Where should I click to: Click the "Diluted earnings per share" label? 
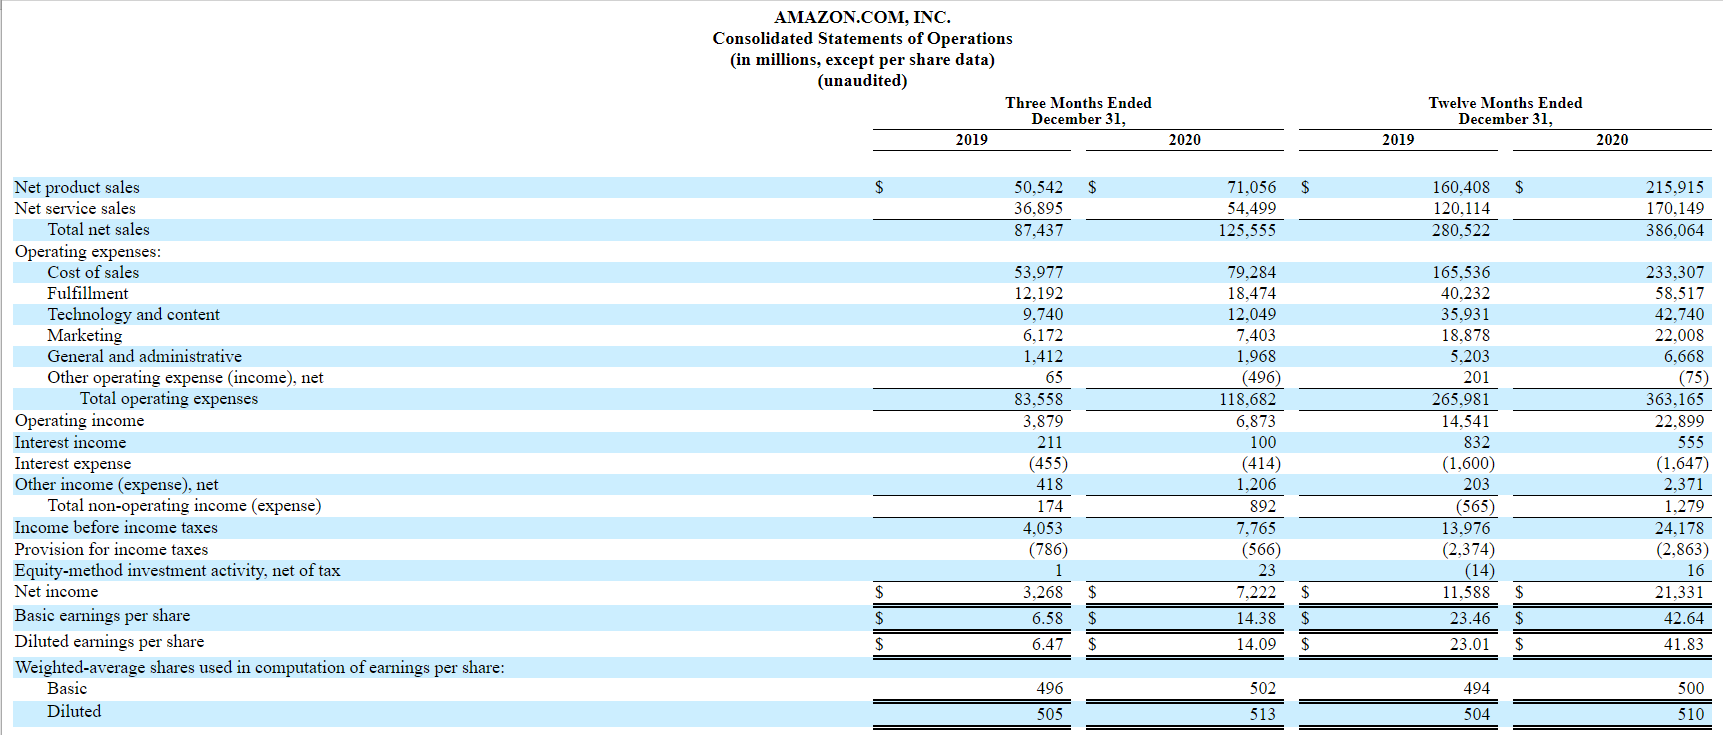109,641
